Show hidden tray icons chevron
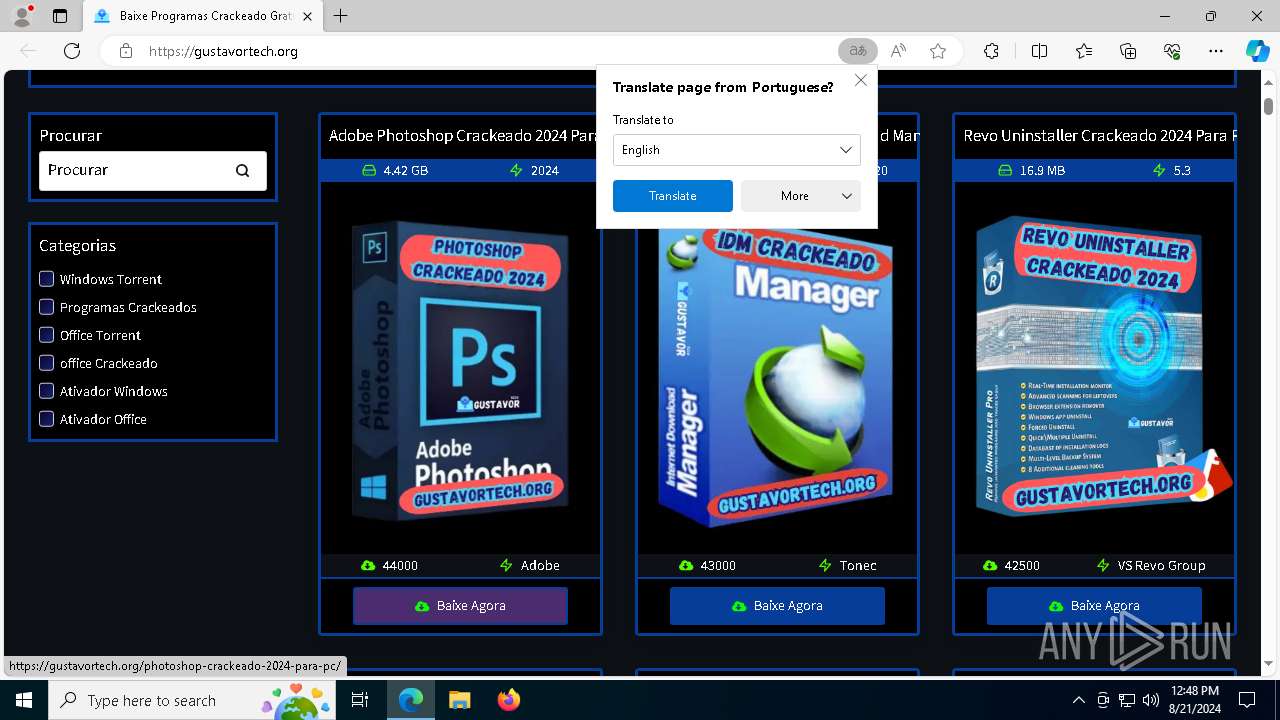This screenshot has width=1280, height=720. click(1078, 700)
